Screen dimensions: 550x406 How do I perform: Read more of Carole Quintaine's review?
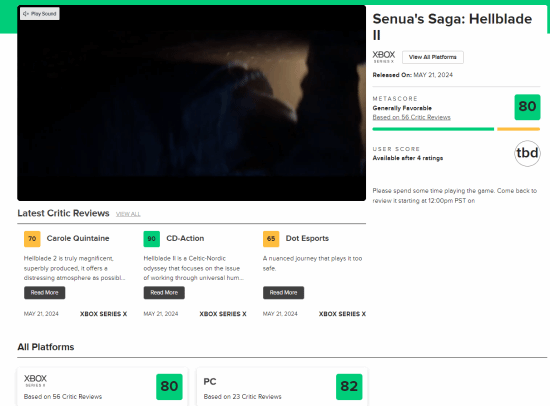coord(45,293)
